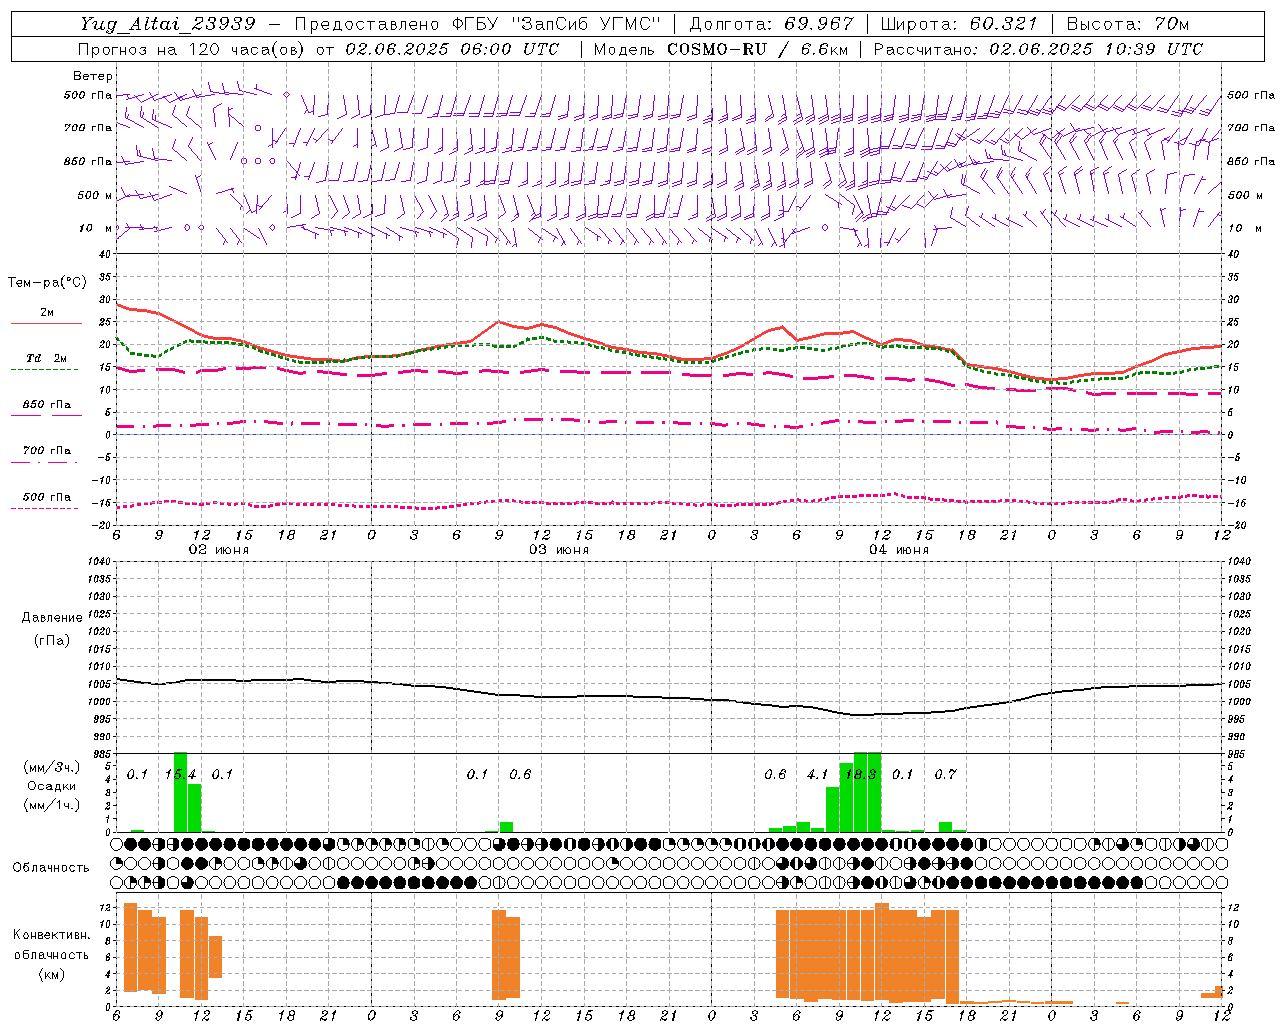This screenshot has height=1024, width=1280.
Task: Click the precipitation total 15.4
Action: pos(180,774)
